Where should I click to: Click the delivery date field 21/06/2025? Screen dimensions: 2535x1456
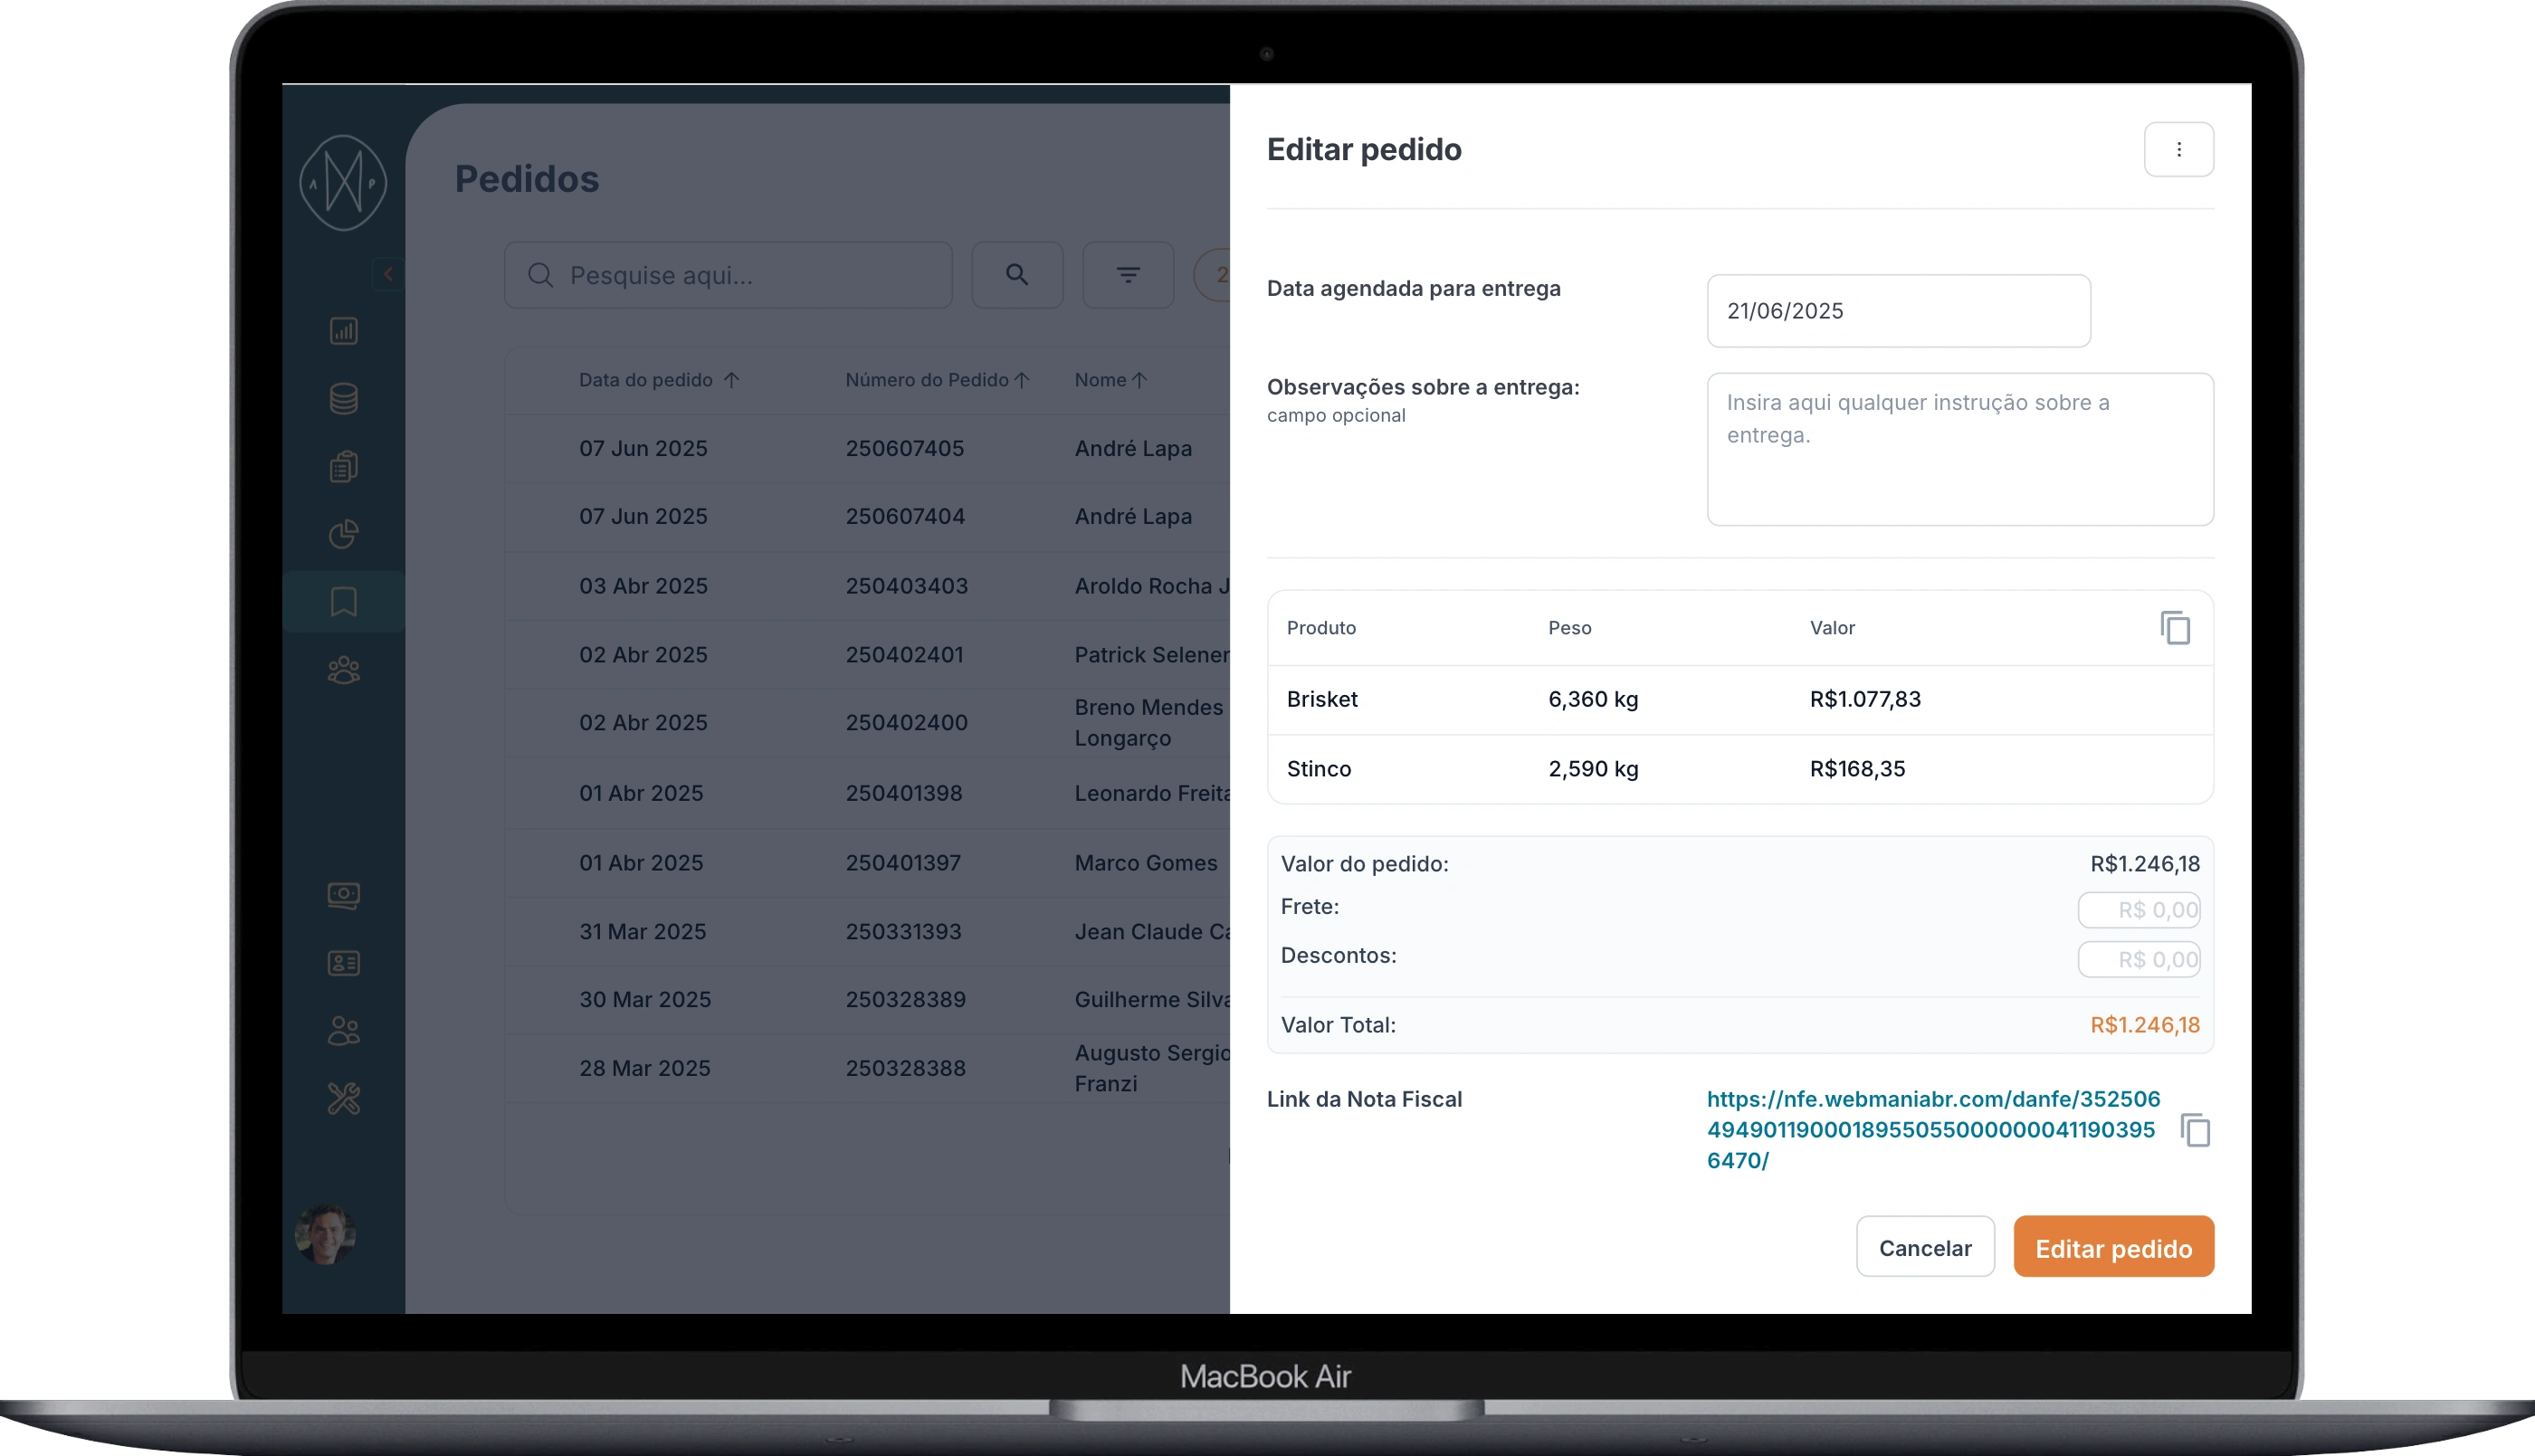point(1898,311)
